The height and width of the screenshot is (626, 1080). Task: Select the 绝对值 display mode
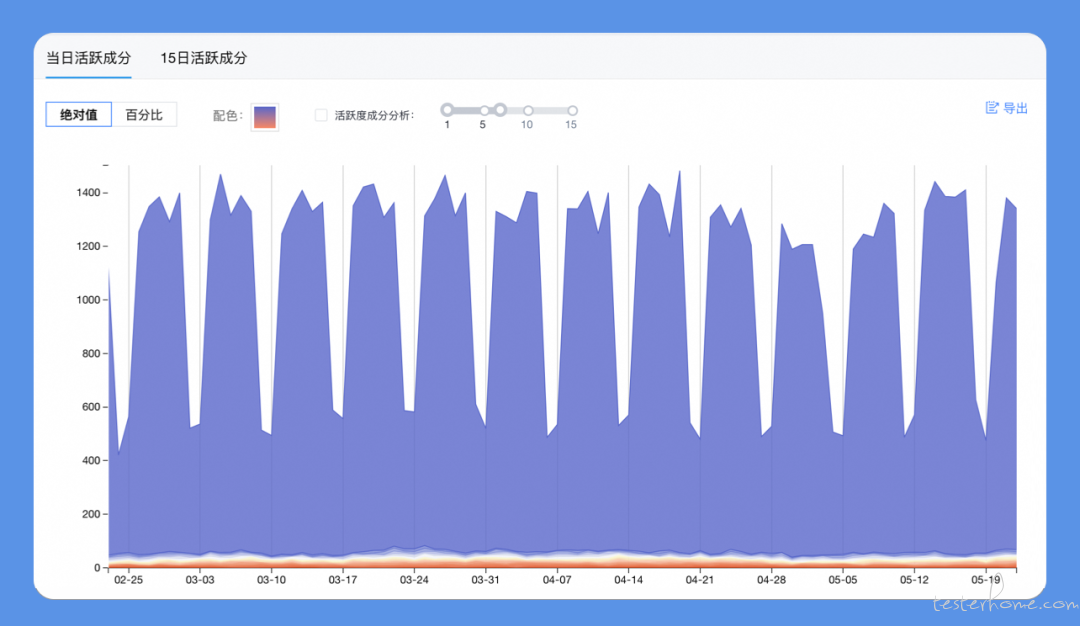[x=79, y=114]
